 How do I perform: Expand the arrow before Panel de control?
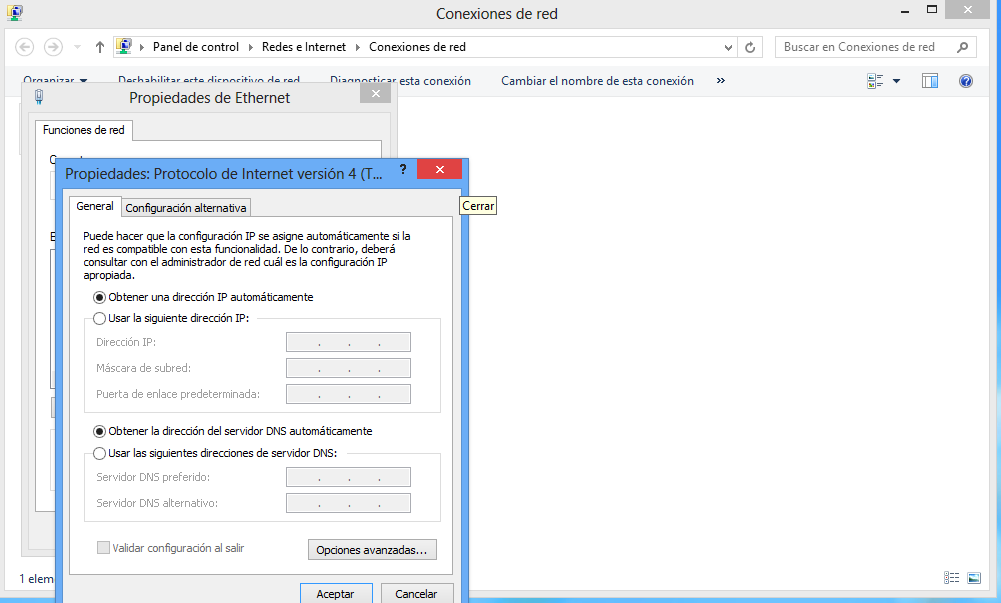coord(142,47)
